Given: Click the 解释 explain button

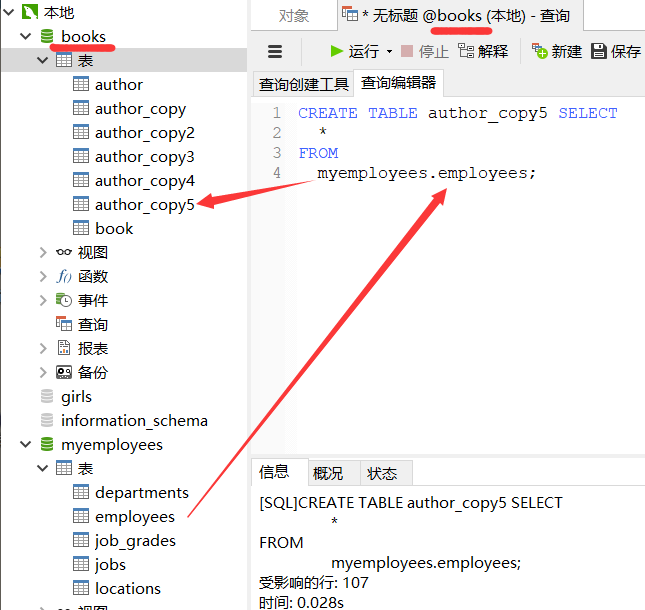Looking at the screenshot, I should click(x=483, y=51).
